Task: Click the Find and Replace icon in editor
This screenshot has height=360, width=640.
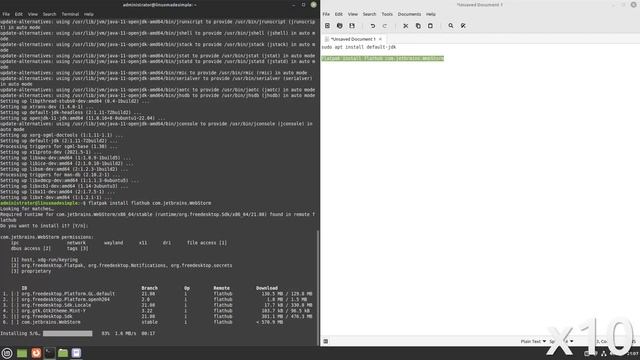Action: 463,26
